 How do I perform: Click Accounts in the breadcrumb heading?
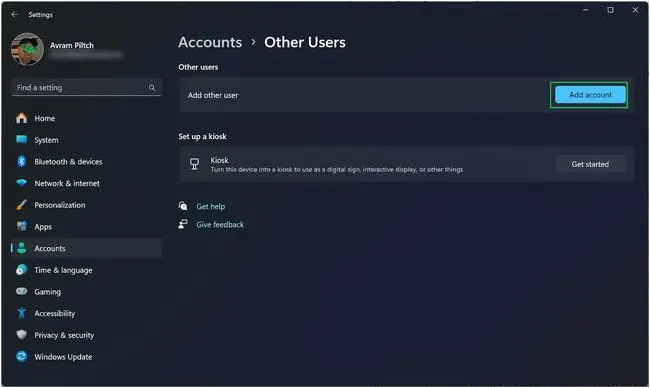pos(210,42)
